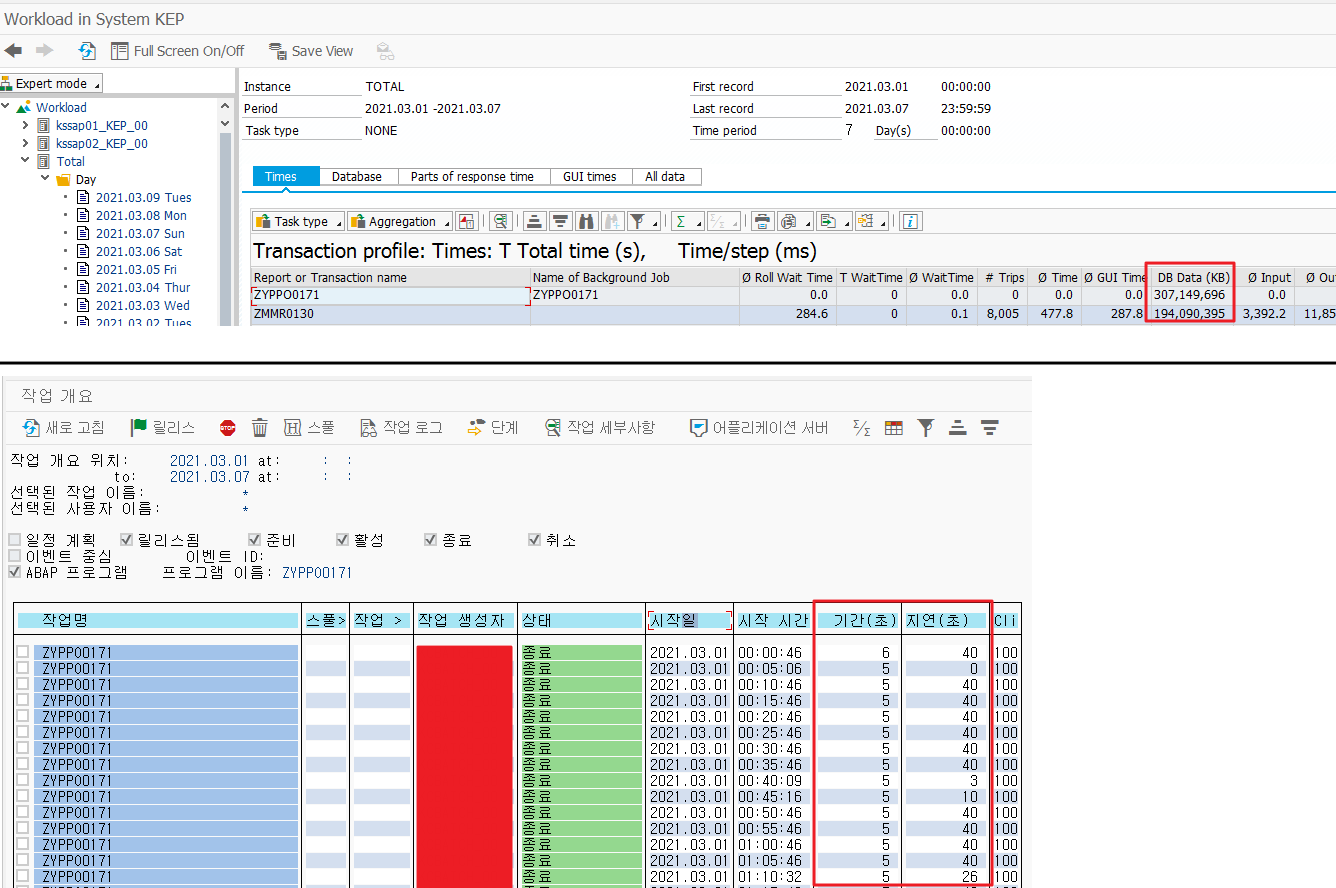Click the subtotal icon in job overview toolbar
This screenshot has height=888, width=1336.
click(862, 428)
